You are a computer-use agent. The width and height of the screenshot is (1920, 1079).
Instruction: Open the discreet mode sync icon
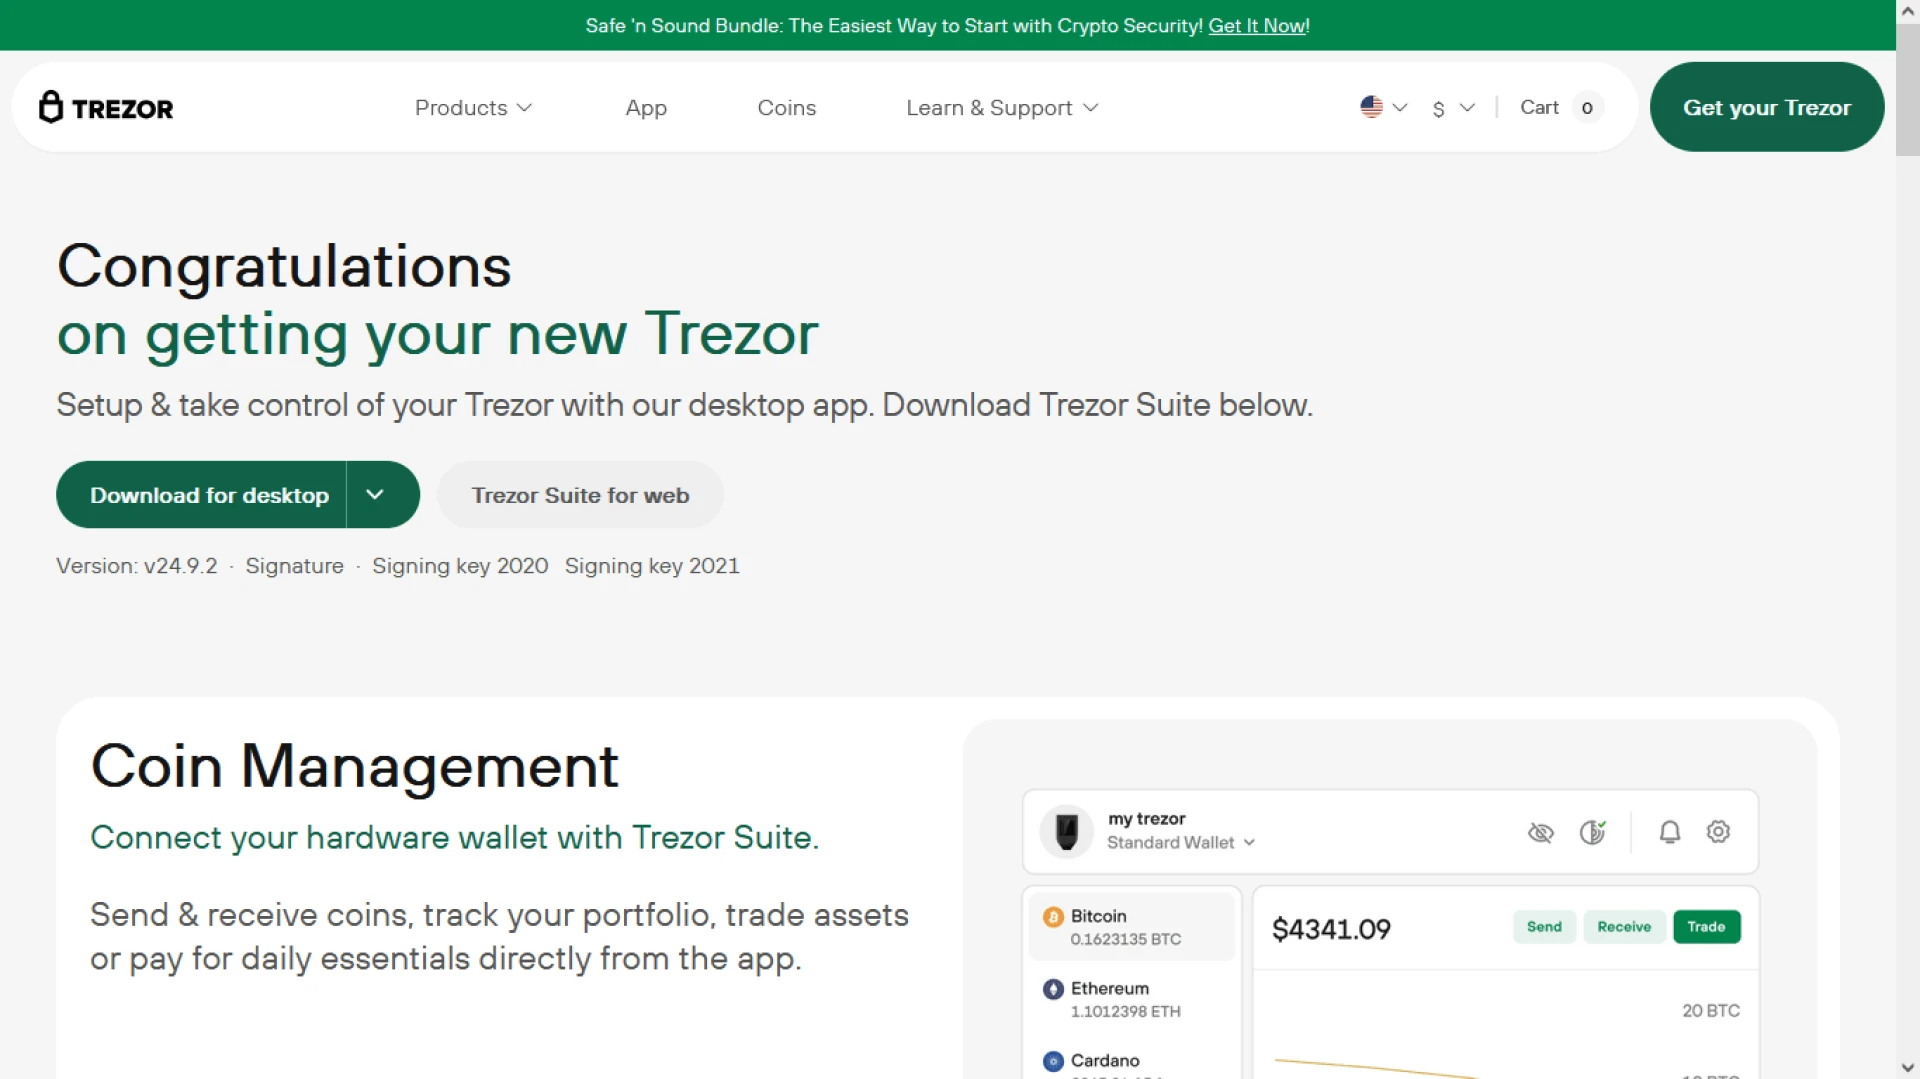click(x=1592, y=832)
